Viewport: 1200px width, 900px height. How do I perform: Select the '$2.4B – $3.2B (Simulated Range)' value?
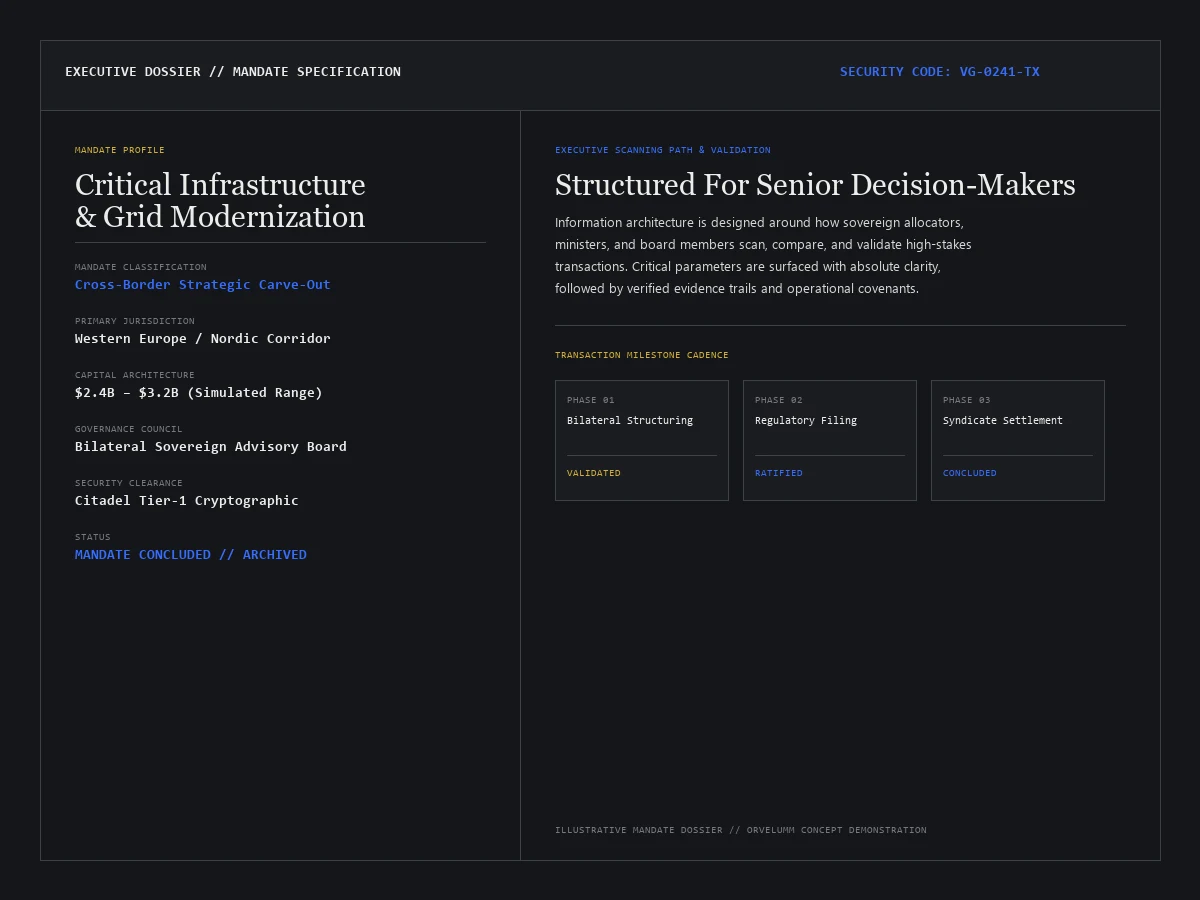199,393
